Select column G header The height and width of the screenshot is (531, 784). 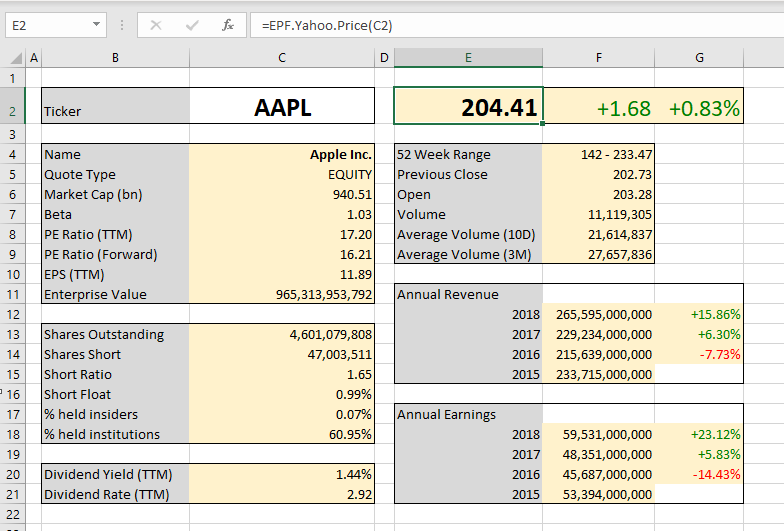point(699,58)
